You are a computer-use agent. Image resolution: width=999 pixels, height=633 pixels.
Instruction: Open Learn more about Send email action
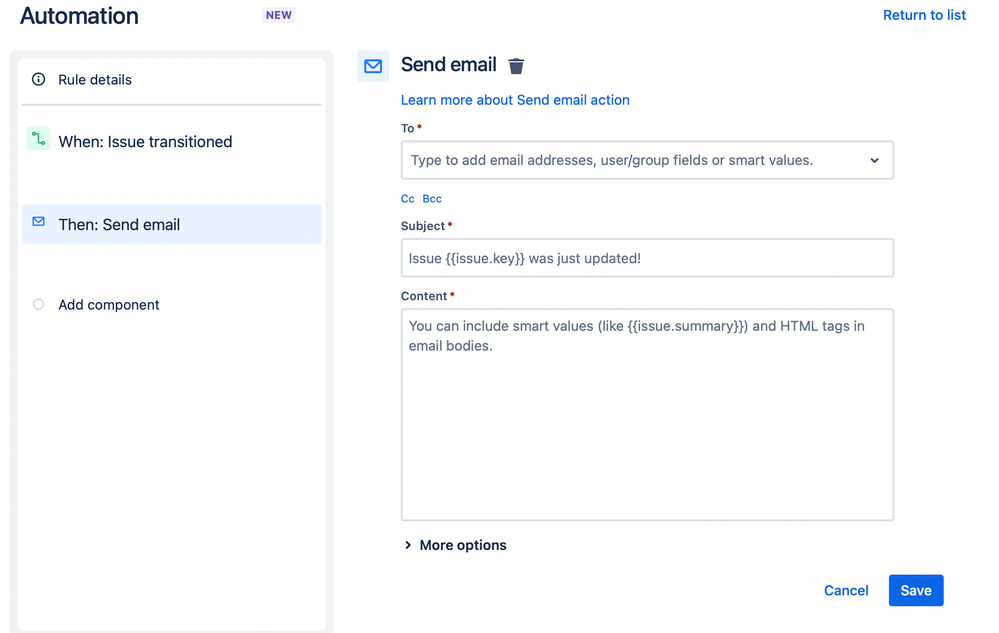pyautogui.click(x=515, y=100)
